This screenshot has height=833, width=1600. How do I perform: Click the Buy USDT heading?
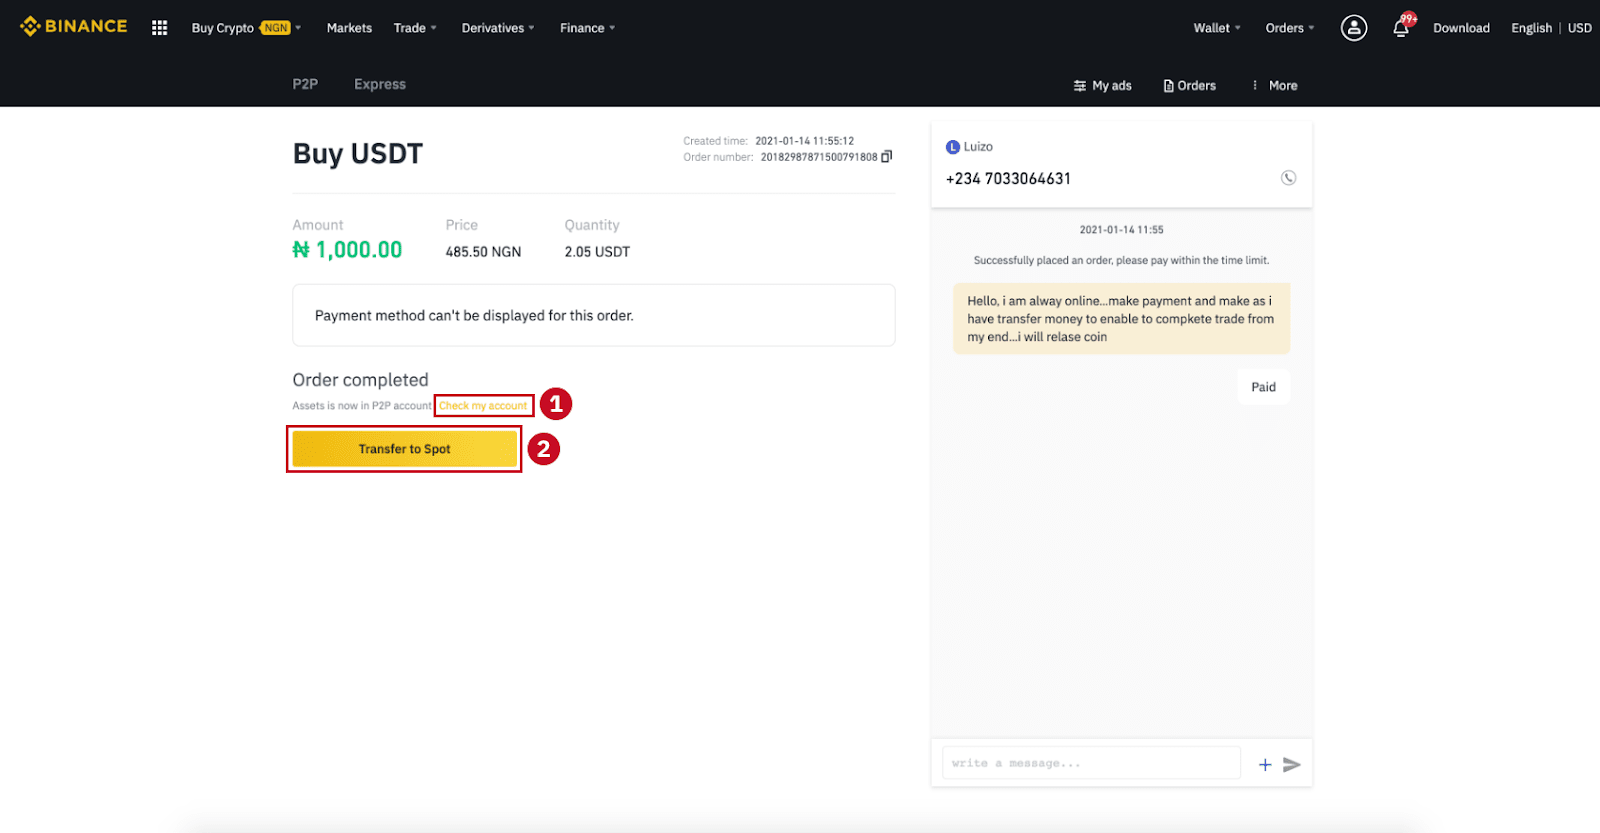358,153
